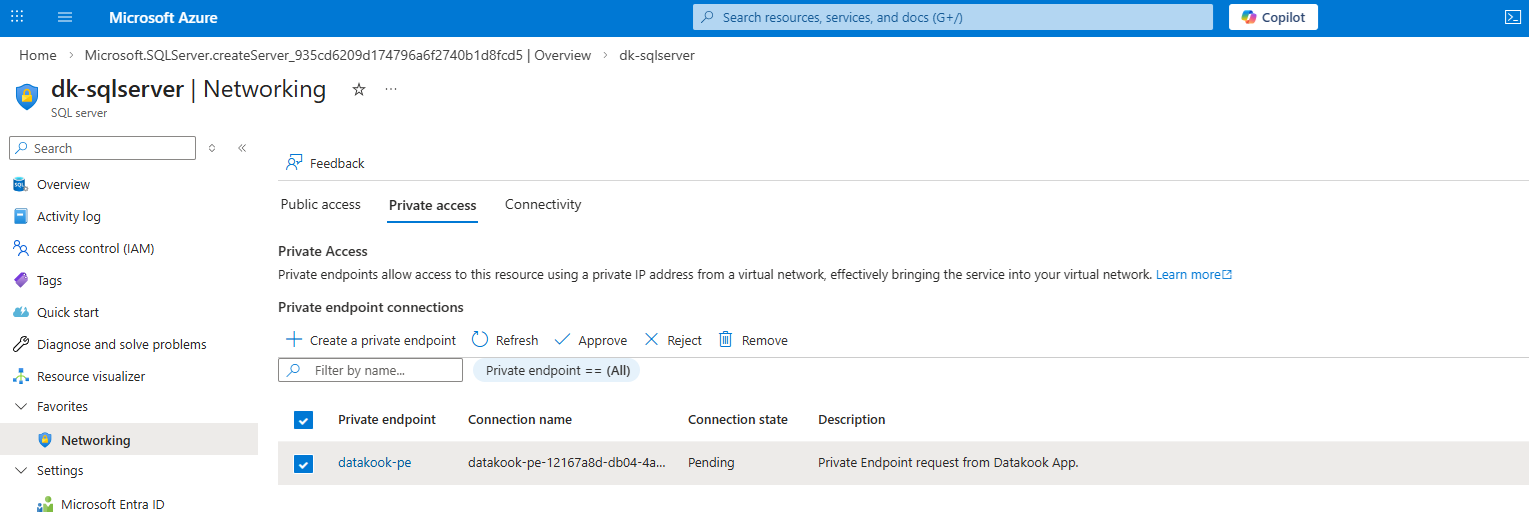Click the Networking shield icon in sidebar
Screen dimensions: 1529x527
[x=44, y=440]
